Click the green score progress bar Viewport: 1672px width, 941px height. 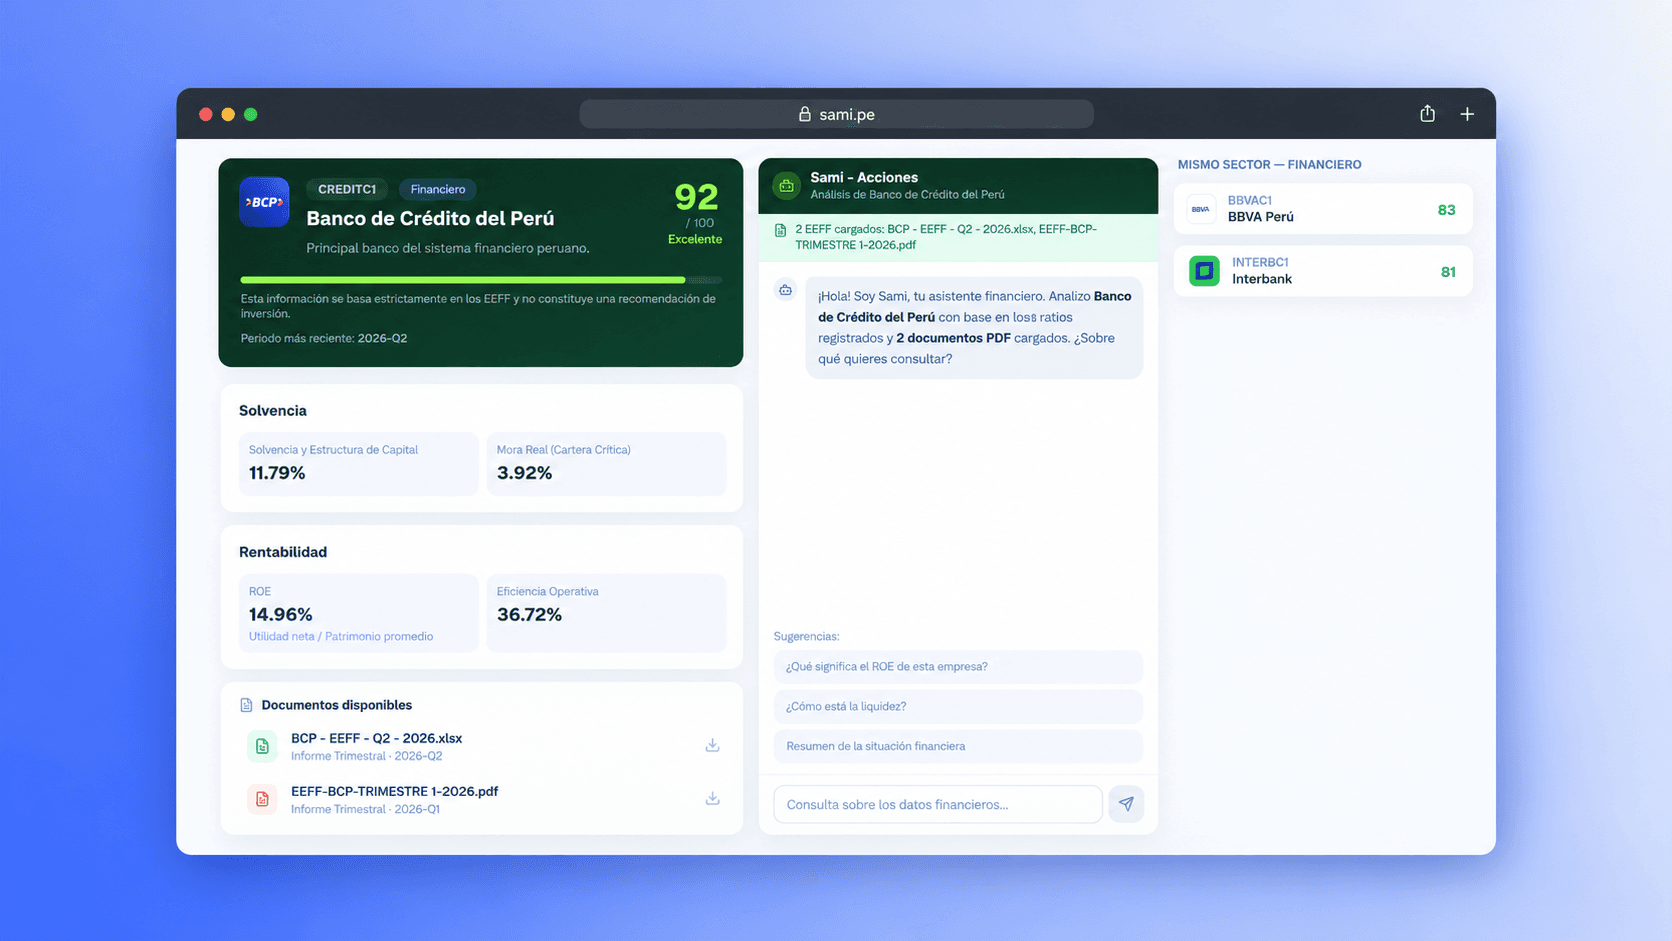[x=480, y=280]
